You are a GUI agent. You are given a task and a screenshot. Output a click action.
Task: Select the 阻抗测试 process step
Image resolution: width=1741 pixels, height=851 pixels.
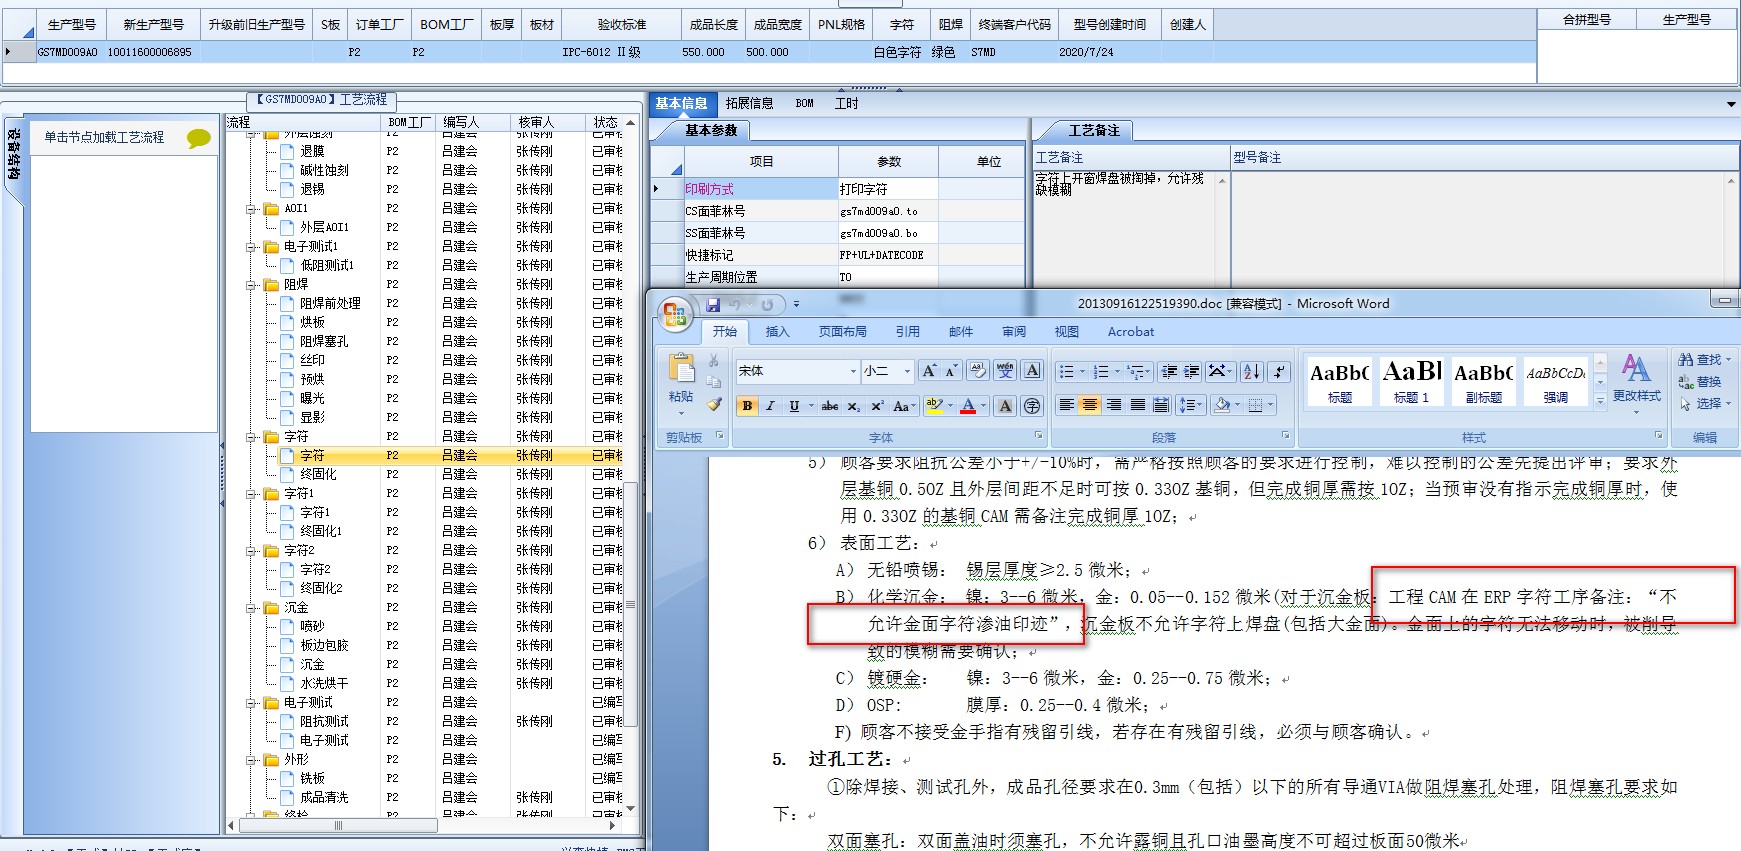(x=324, y=722)
